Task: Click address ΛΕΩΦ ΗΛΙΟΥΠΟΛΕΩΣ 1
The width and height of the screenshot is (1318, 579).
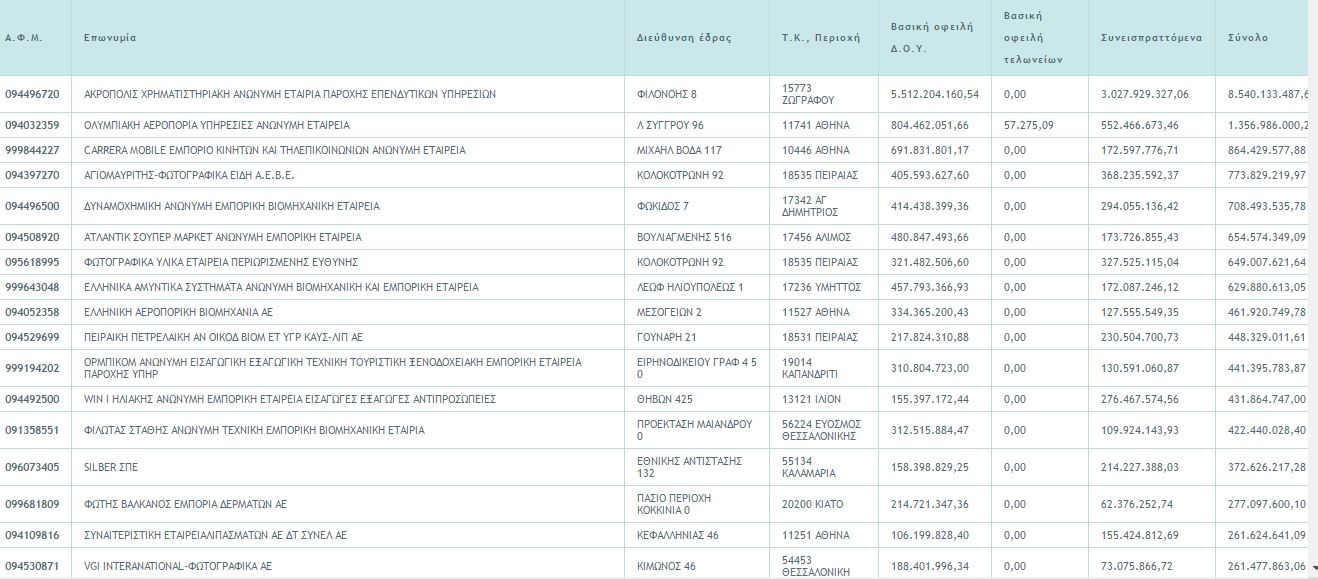Action: [690, 287]
